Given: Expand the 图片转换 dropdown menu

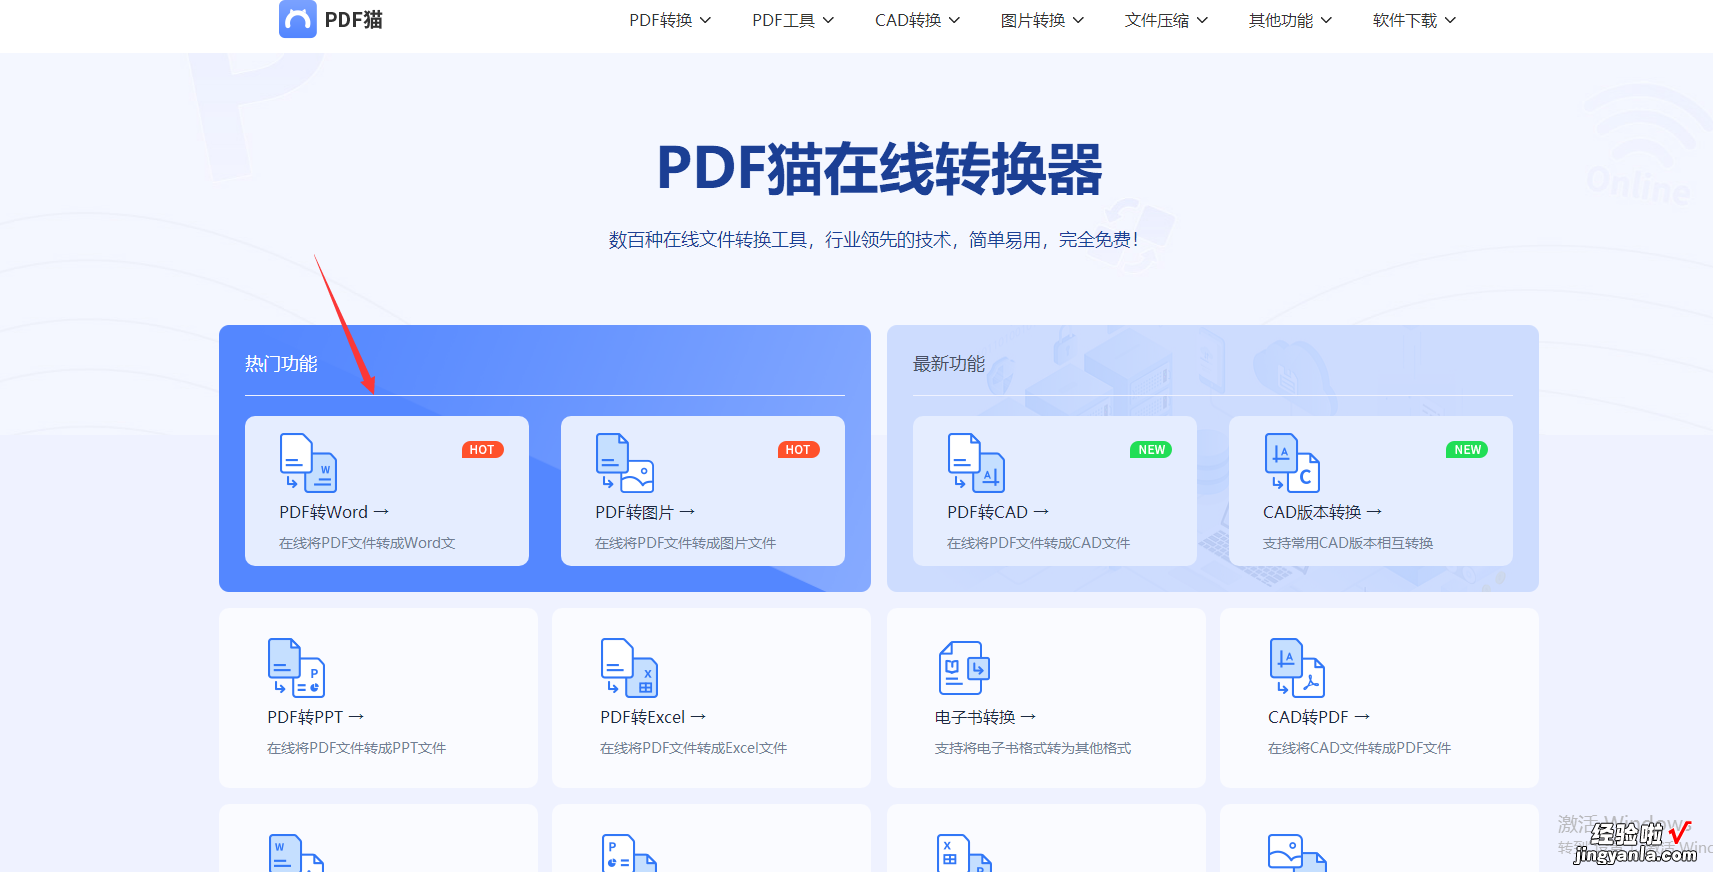Looking at the screenshot, I should click(x=1042, y=20).
